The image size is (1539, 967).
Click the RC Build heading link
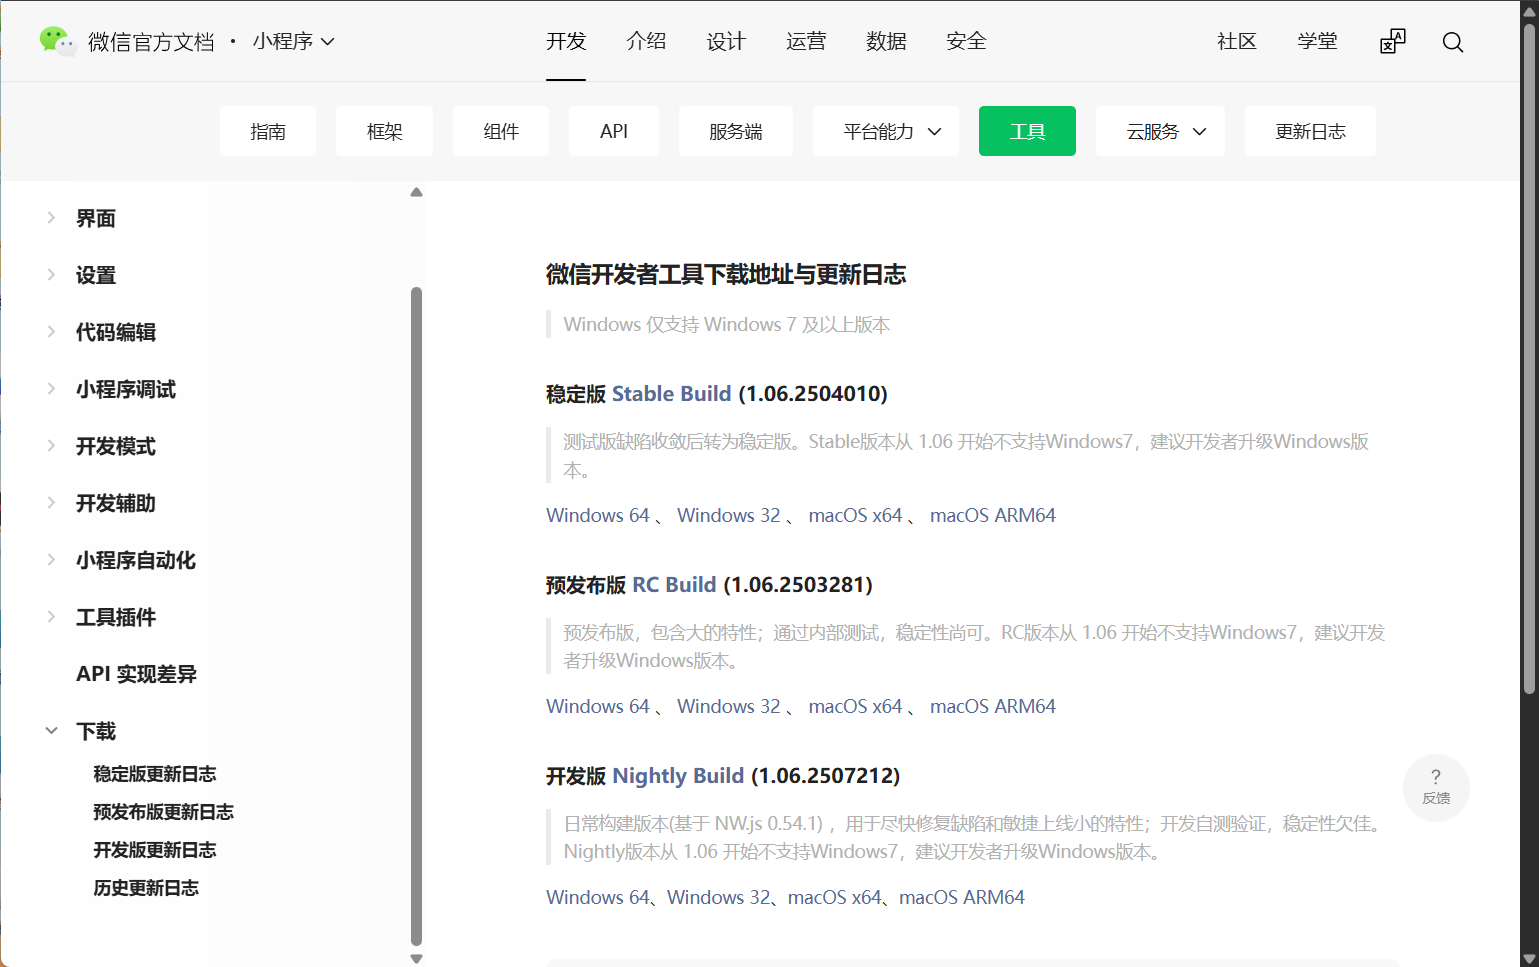[x=675, y=585]
